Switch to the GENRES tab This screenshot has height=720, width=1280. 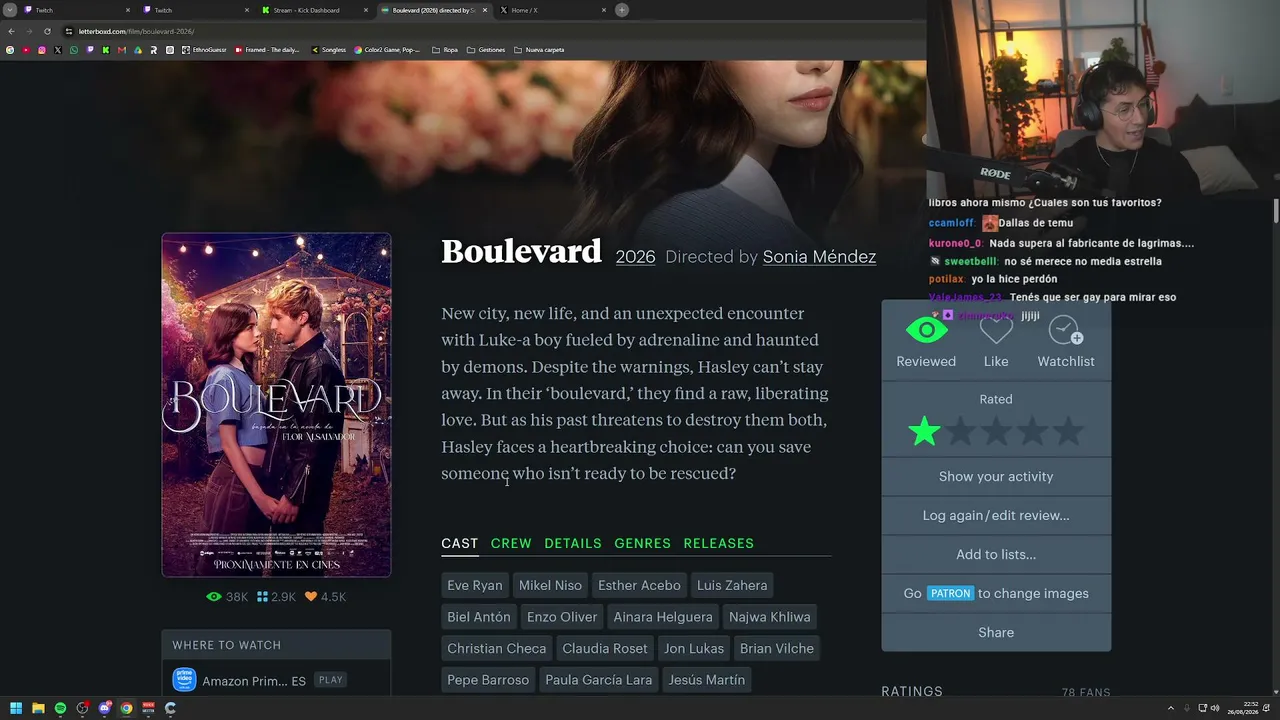click(x=643, y=543)
